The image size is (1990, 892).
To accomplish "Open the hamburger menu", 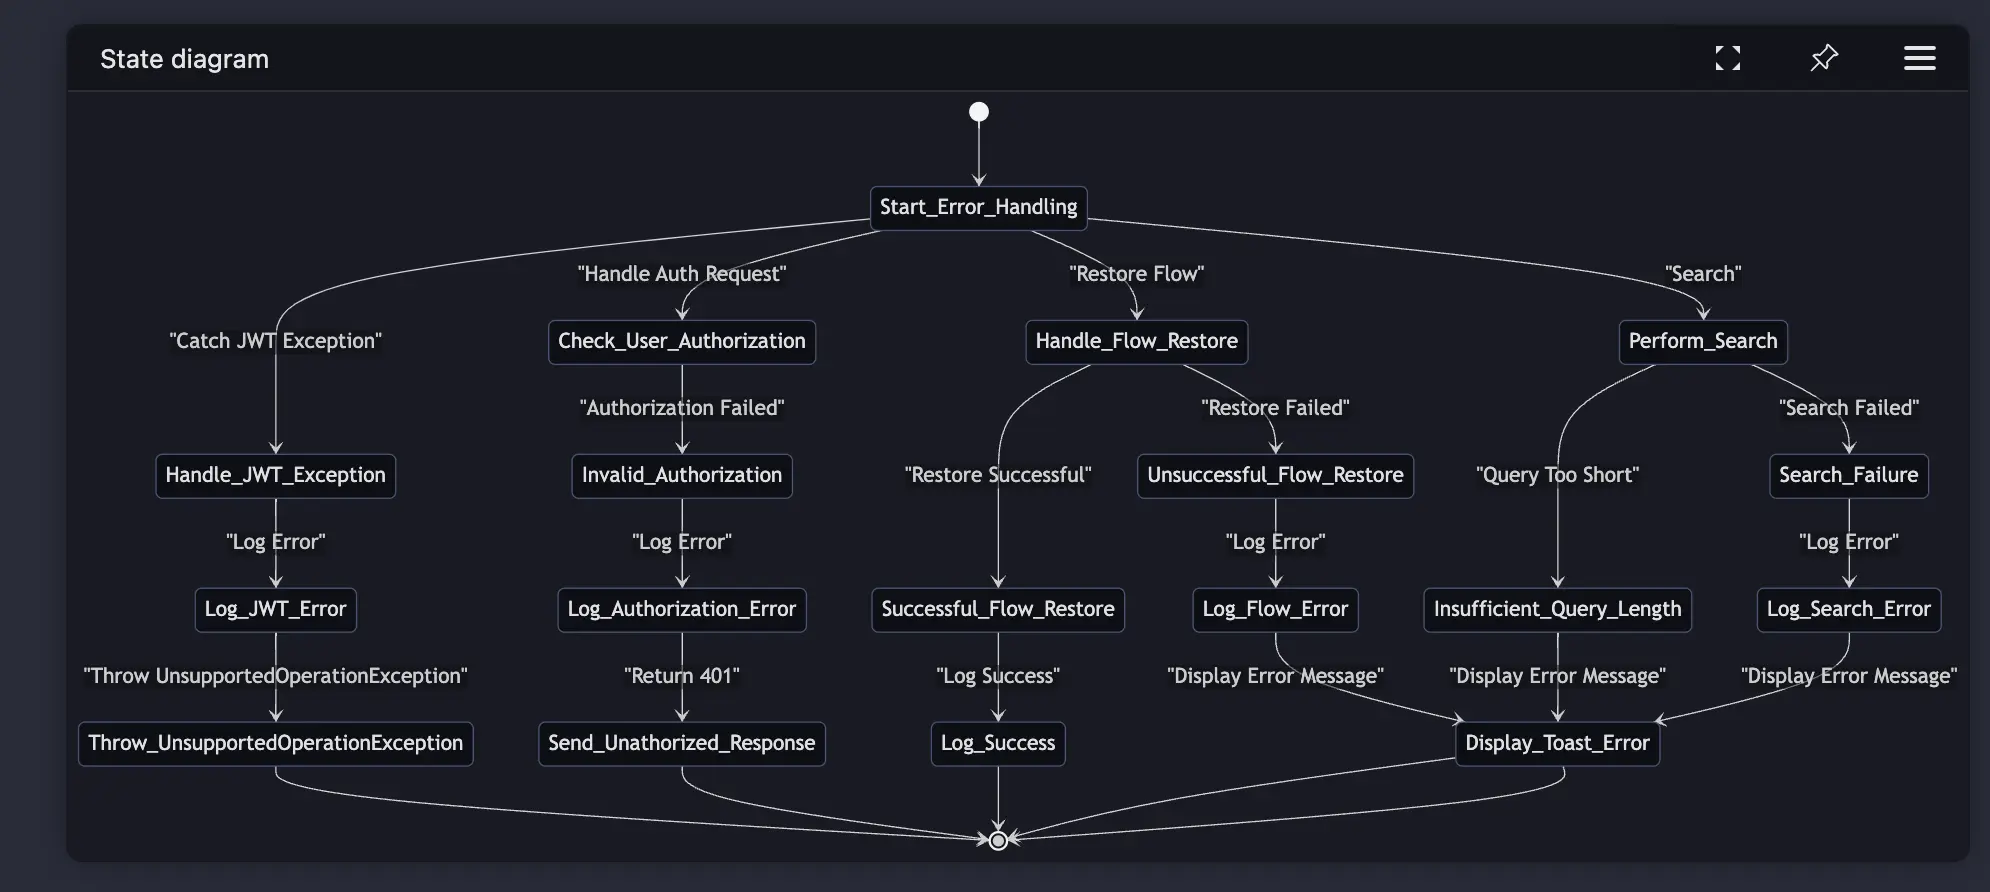I will [x=1919, y=58].
